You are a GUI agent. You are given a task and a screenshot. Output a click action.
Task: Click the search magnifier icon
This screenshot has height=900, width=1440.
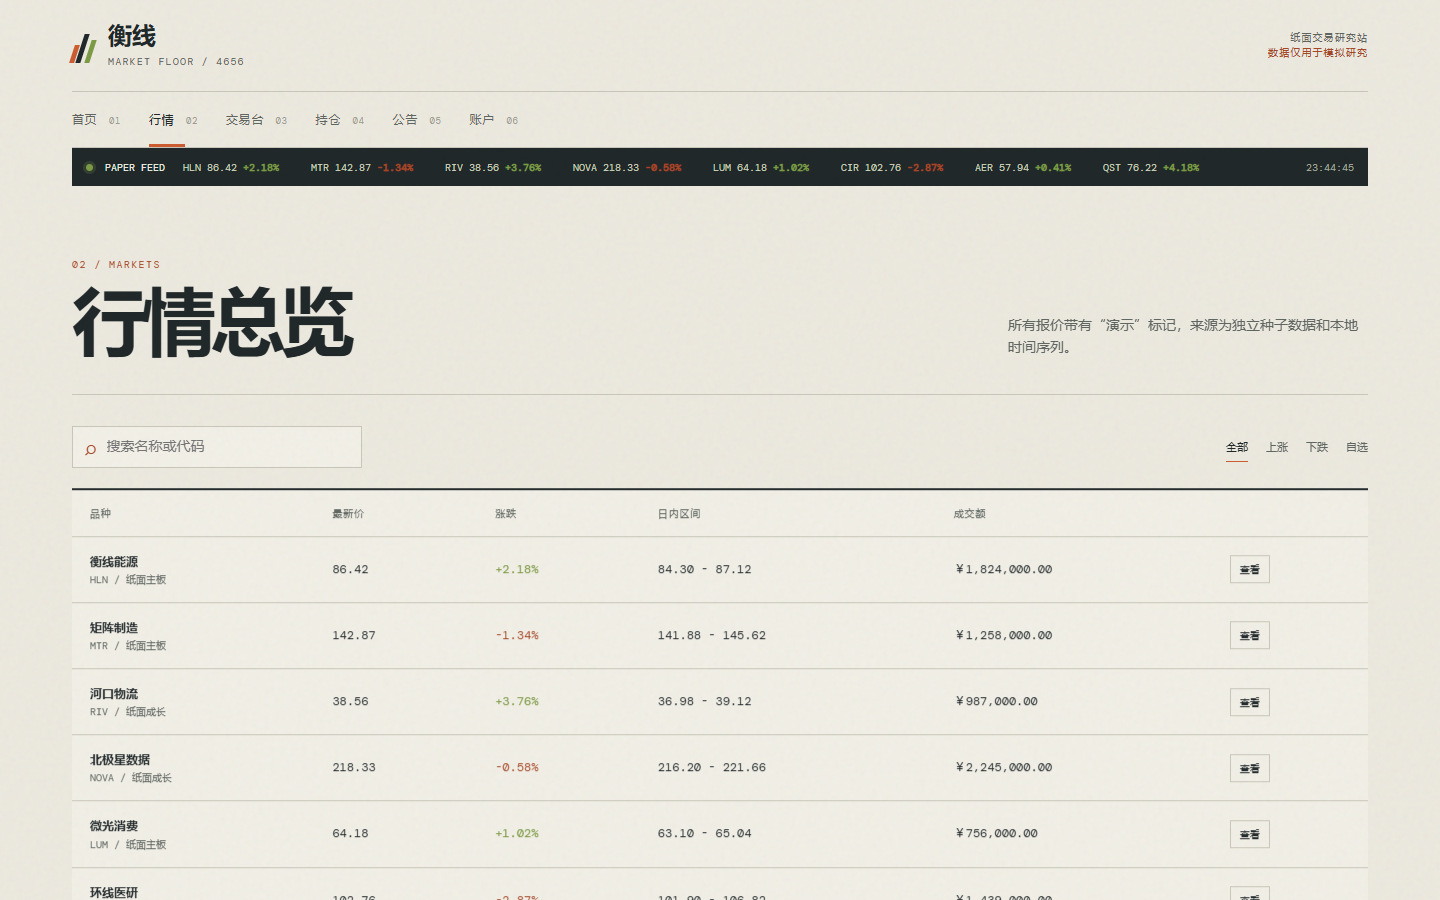91,449
